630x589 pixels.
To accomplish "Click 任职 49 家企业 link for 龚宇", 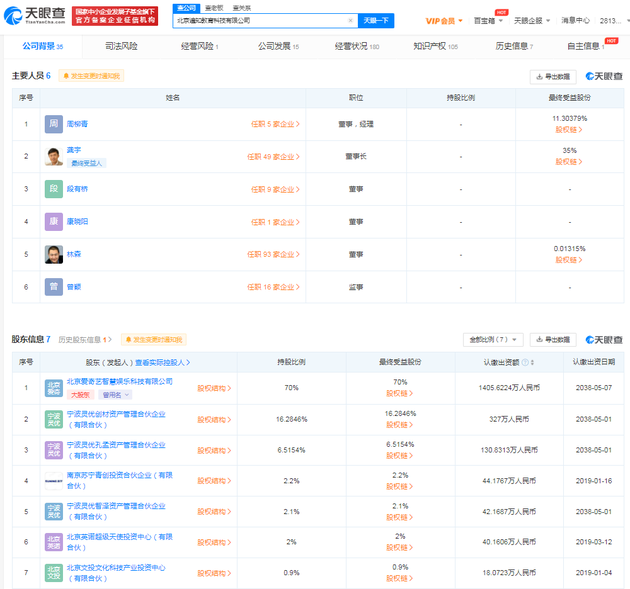I will click(273, 156).
